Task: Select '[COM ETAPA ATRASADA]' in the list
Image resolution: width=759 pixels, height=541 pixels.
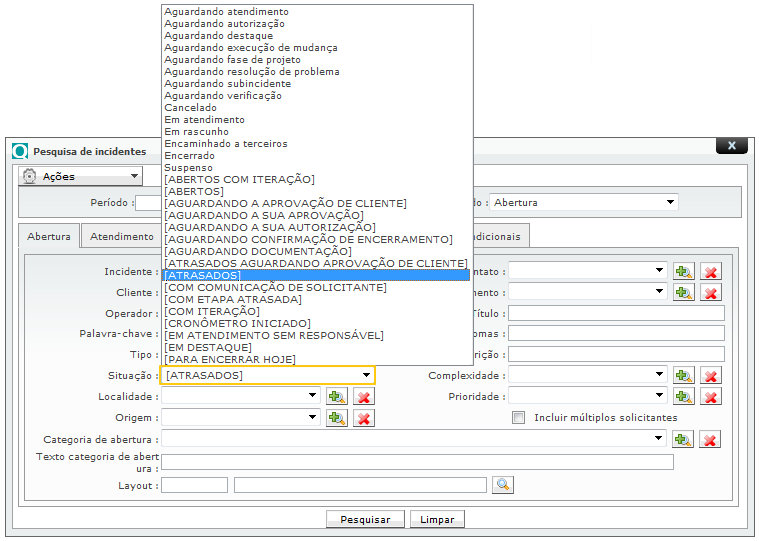Action: (x=233, y=299)
